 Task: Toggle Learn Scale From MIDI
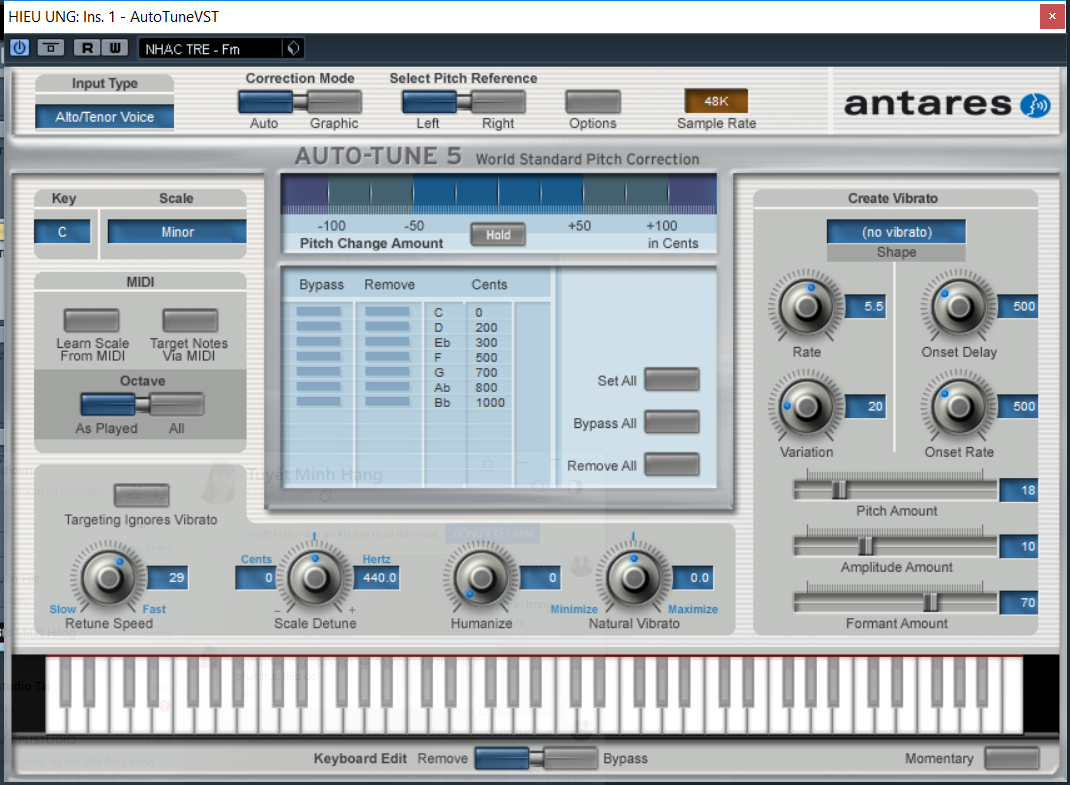[x=91, y=320]
